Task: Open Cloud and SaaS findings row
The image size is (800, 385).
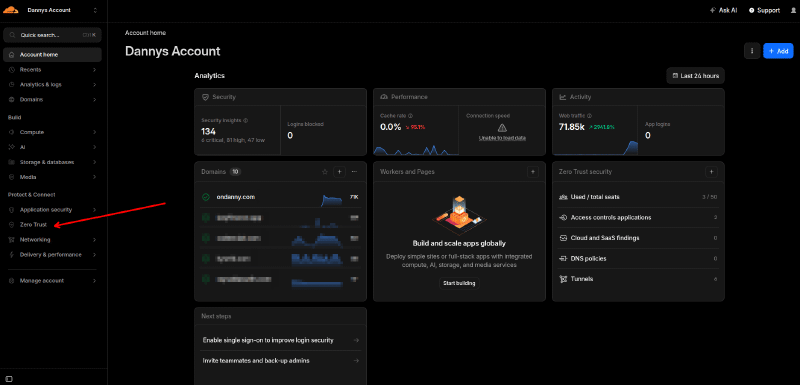Action: [x=638, y=238]
